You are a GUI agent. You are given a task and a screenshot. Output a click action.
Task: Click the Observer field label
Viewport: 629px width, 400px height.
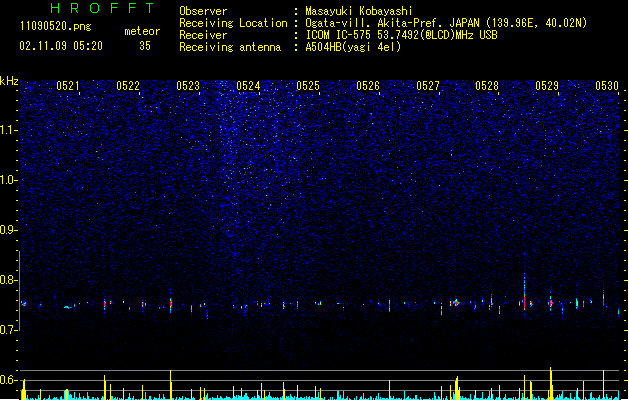[x=203, y=11]
